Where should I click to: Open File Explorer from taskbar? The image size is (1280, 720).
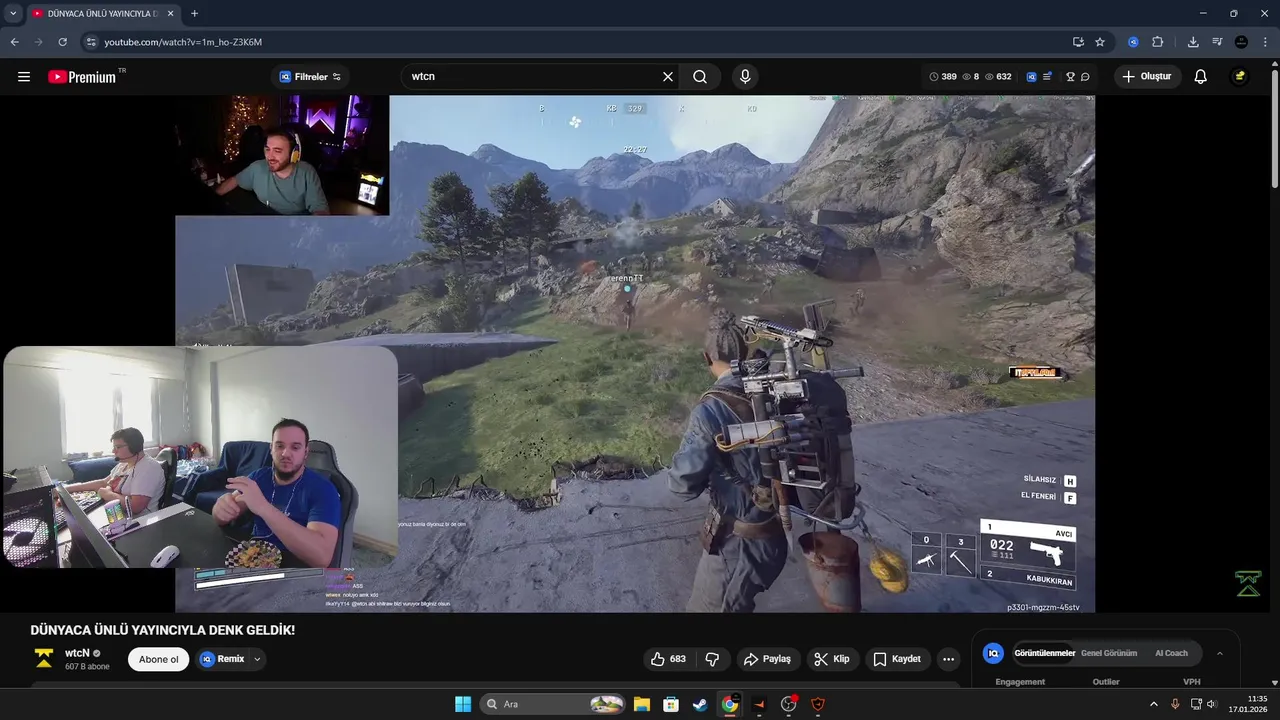coord(641,704)
